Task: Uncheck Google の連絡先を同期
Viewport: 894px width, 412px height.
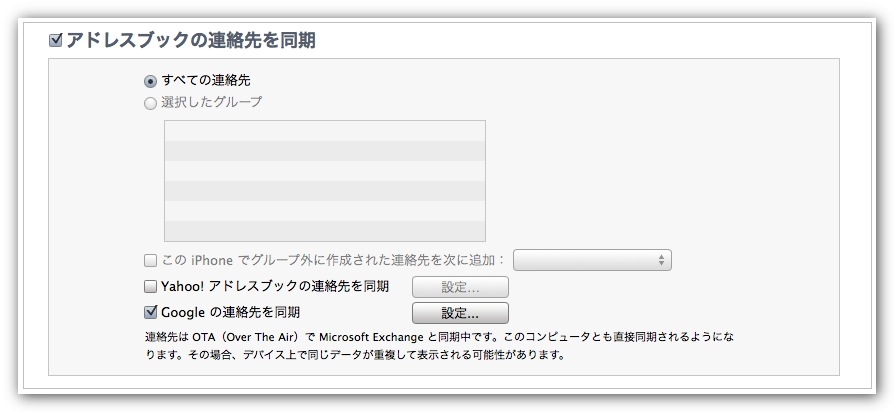Action: click(150, 312)
